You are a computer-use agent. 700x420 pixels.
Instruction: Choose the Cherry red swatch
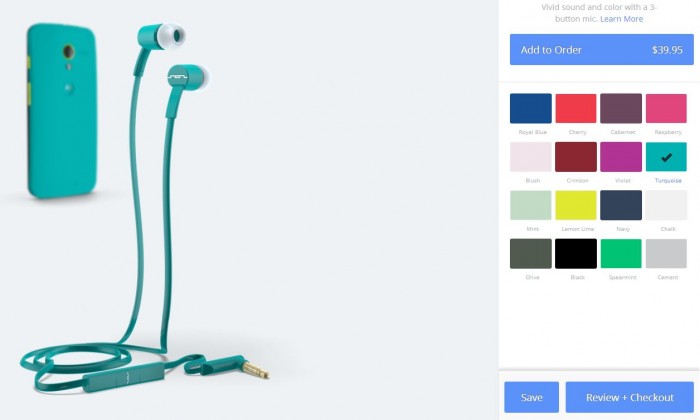click(x=575, y=108)
